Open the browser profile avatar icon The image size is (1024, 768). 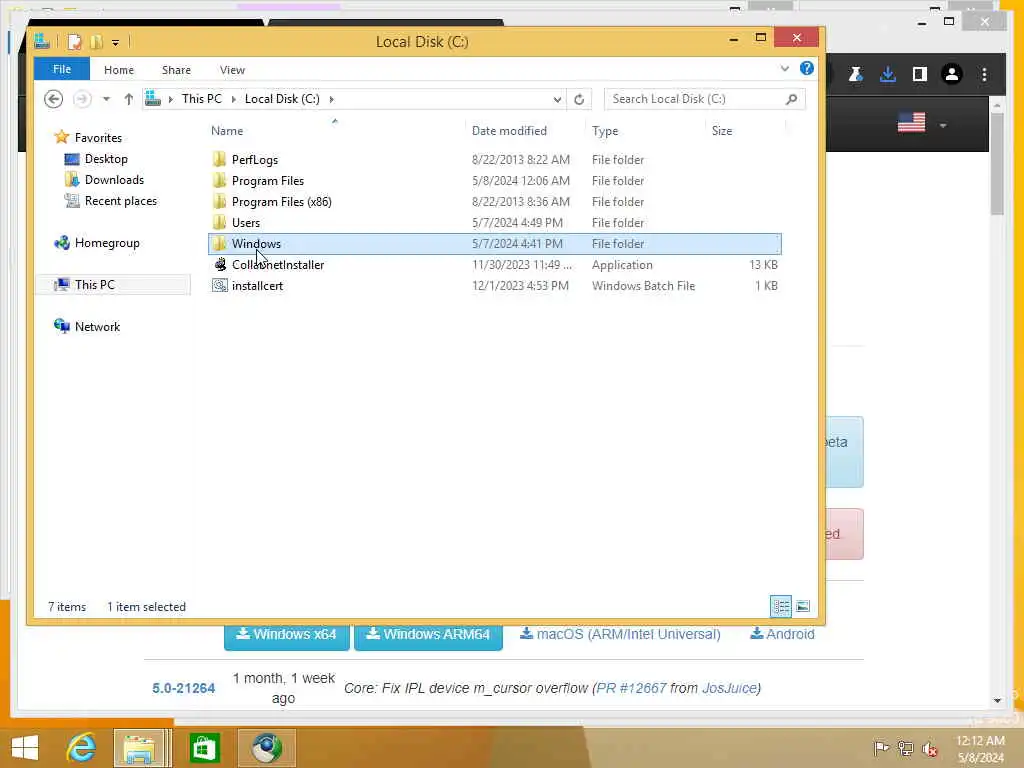952,74
